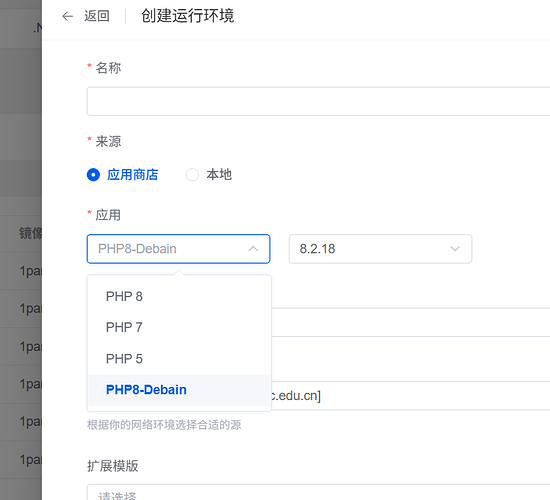Open the 8.2.18 version dropdown
This screenshot has height=500, width=550.
pyautogui.click(x=380, y=249)
